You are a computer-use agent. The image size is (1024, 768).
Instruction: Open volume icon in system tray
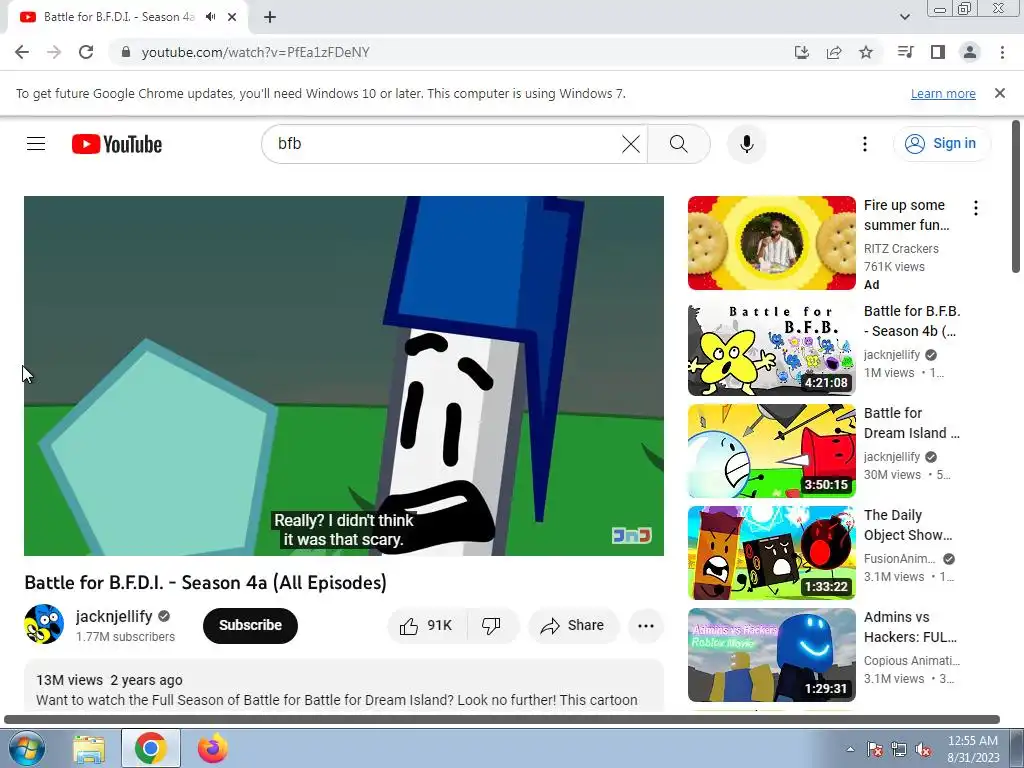pos(923,749)
